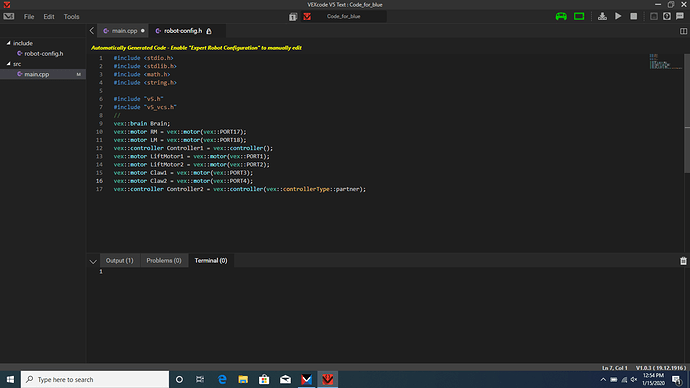
Task: Open the feedback chat icon
Action: (680, 16)
